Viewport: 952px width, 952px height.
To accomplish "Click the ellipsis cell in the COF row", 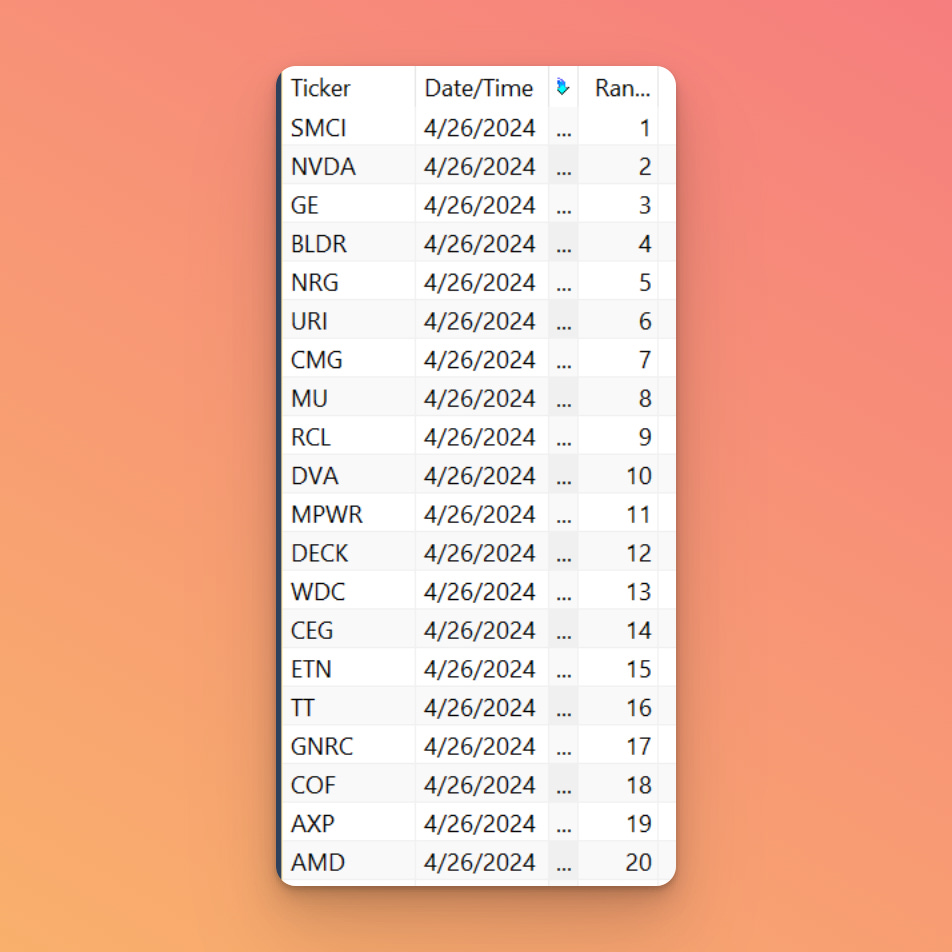I will click(x=563, y=784).
